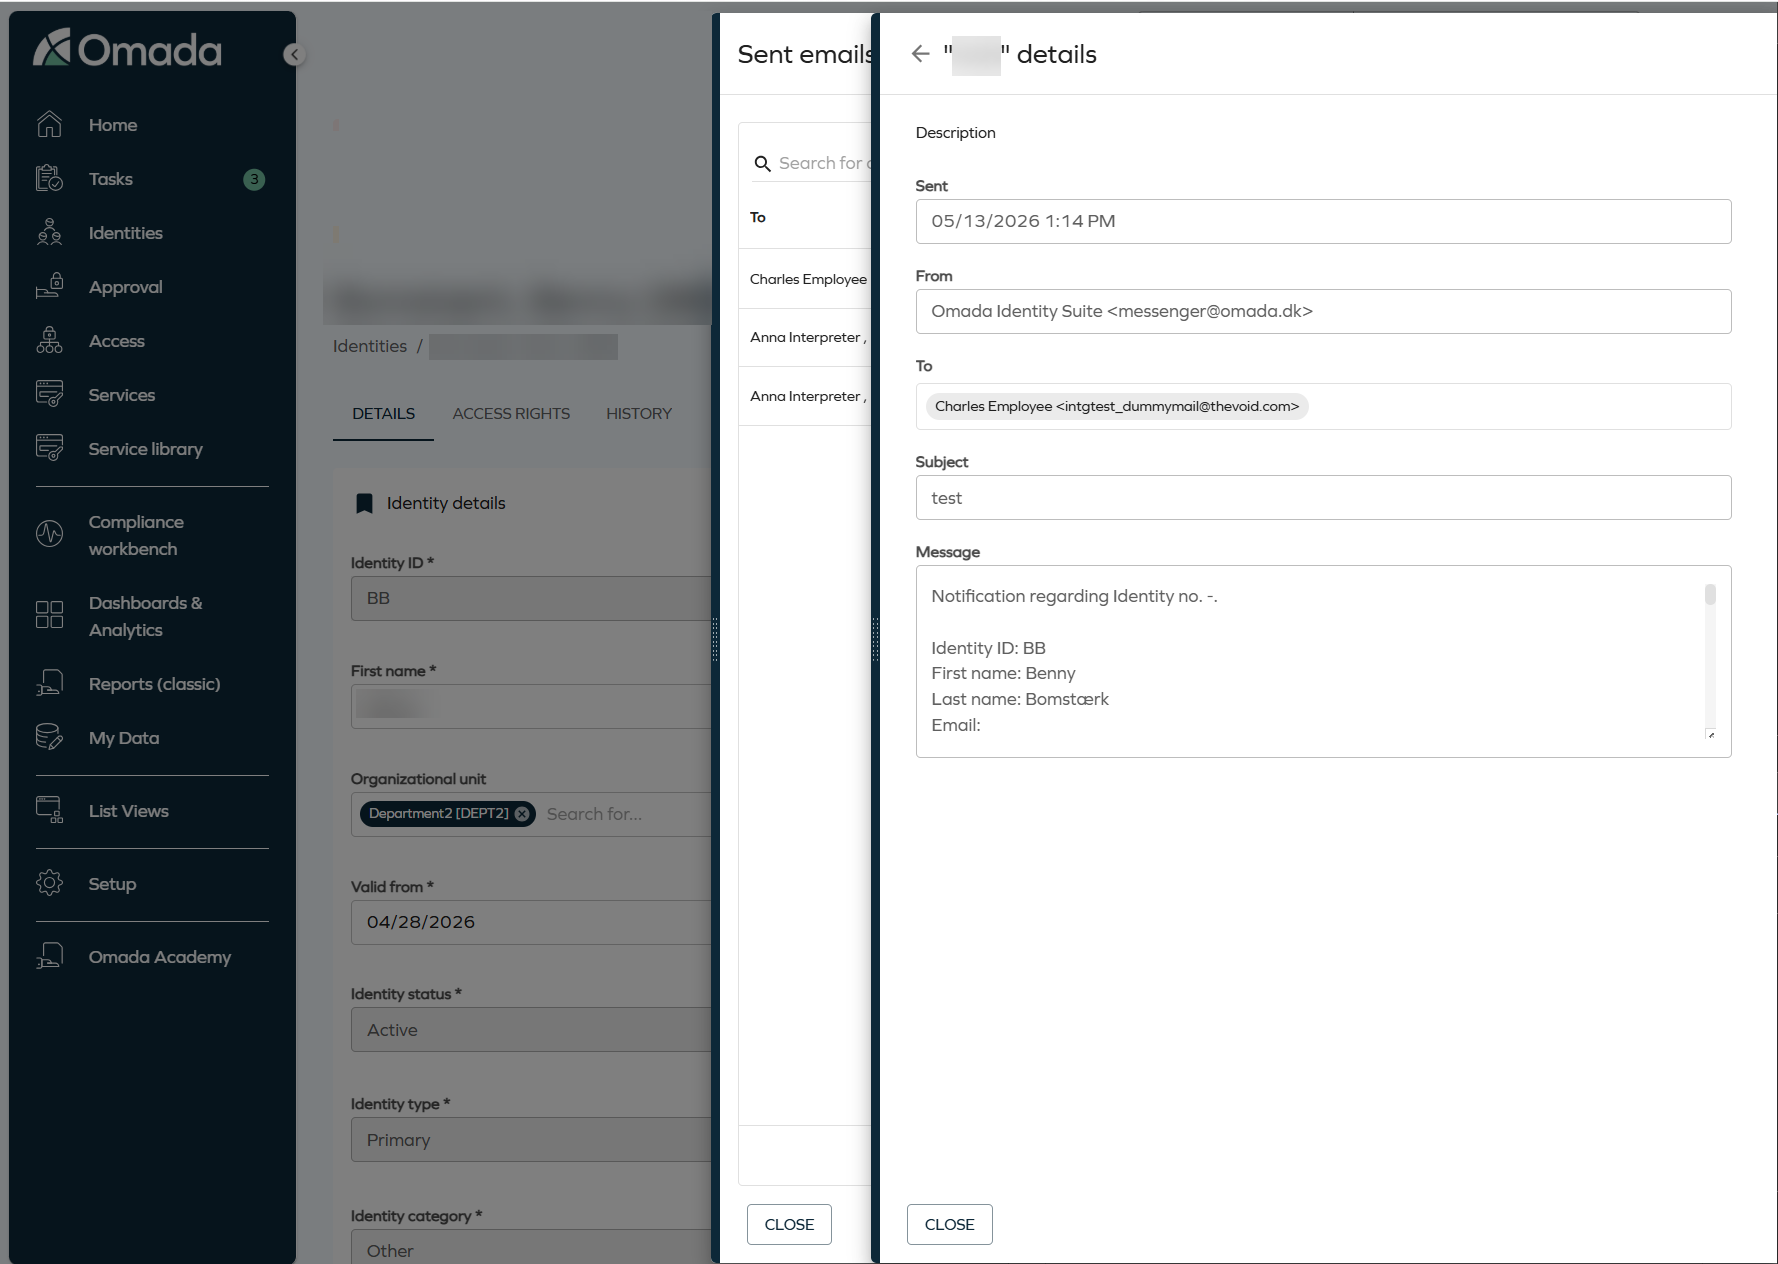The width and height of the screenshot is (1778, 1264).
Task: Click the Organizational unit search field
Action: click(x=626, y=814)
